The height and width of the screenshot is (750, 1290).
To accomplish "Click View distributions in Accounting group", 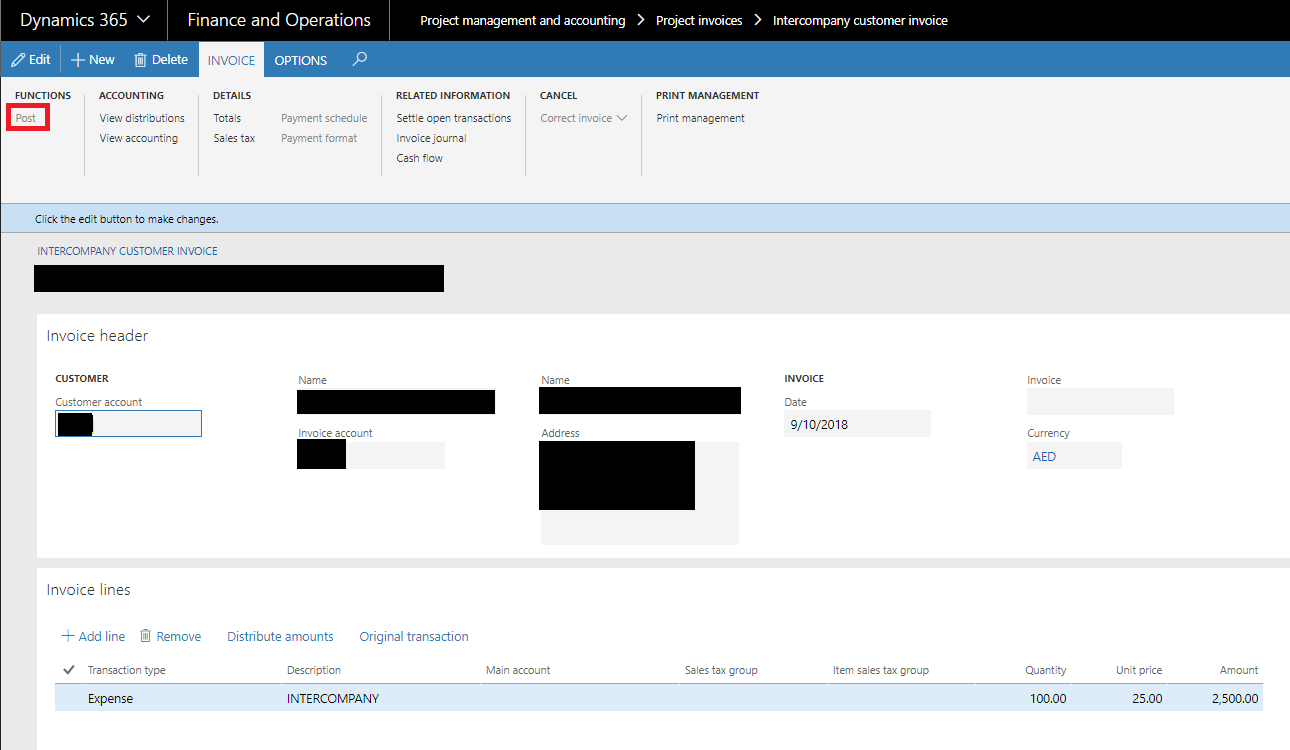I will coord(142,118).
